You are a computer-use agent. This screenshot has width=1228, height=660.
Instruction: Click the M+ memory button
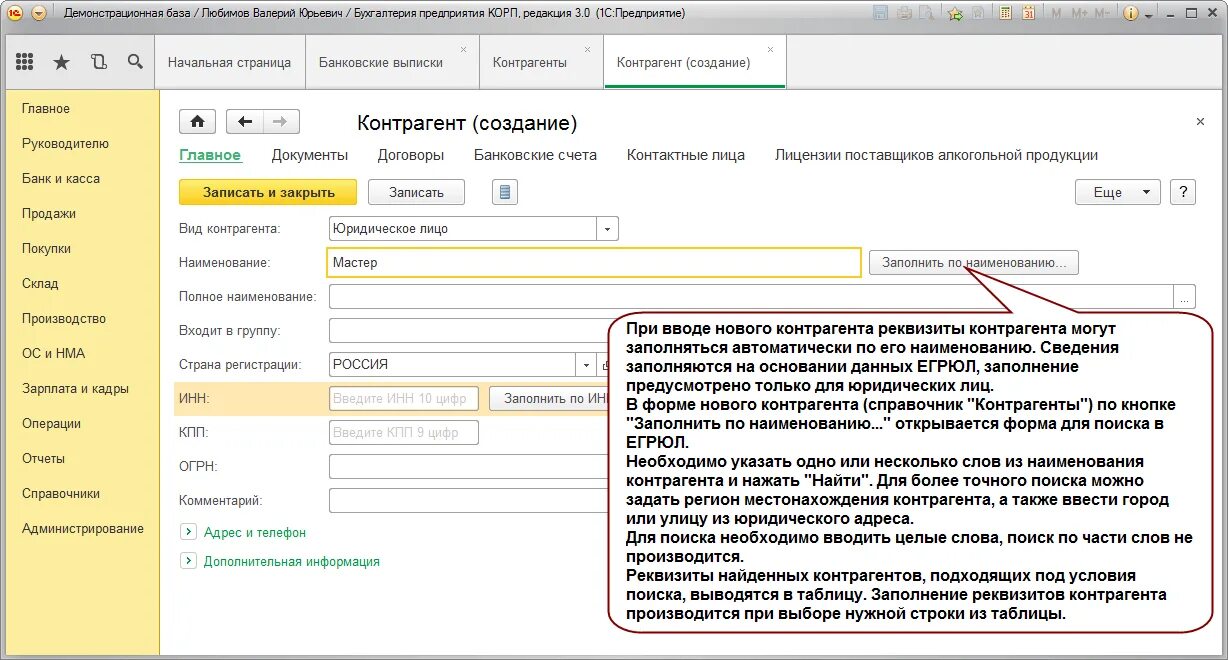(1079, 14)
